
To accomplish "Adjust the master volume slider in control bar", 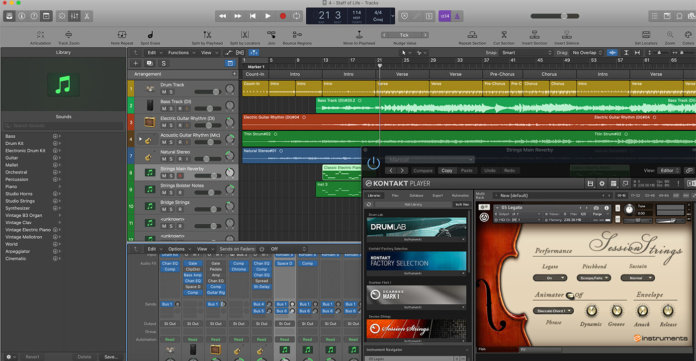I will 555,16.
